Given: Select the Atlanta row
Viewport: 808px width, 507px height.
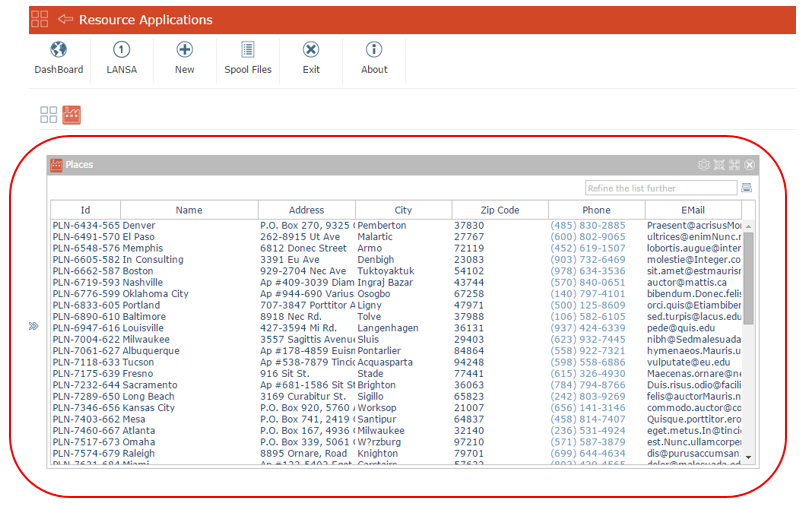Looking at the screenshot, I should point(397,430).
